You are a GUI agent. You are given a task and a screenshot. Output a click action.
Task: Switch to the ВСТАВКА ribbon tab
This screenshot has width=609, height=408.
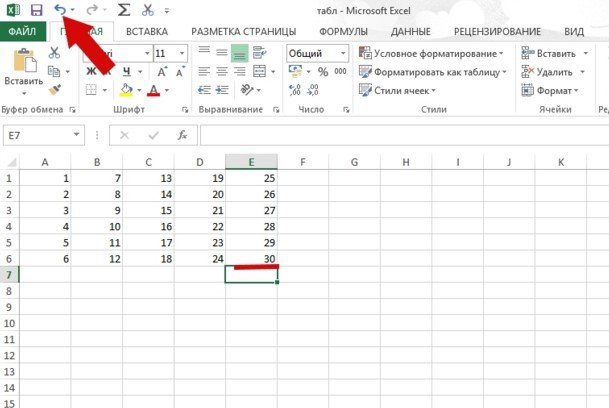pyautogui.click(x=147, y=31)
